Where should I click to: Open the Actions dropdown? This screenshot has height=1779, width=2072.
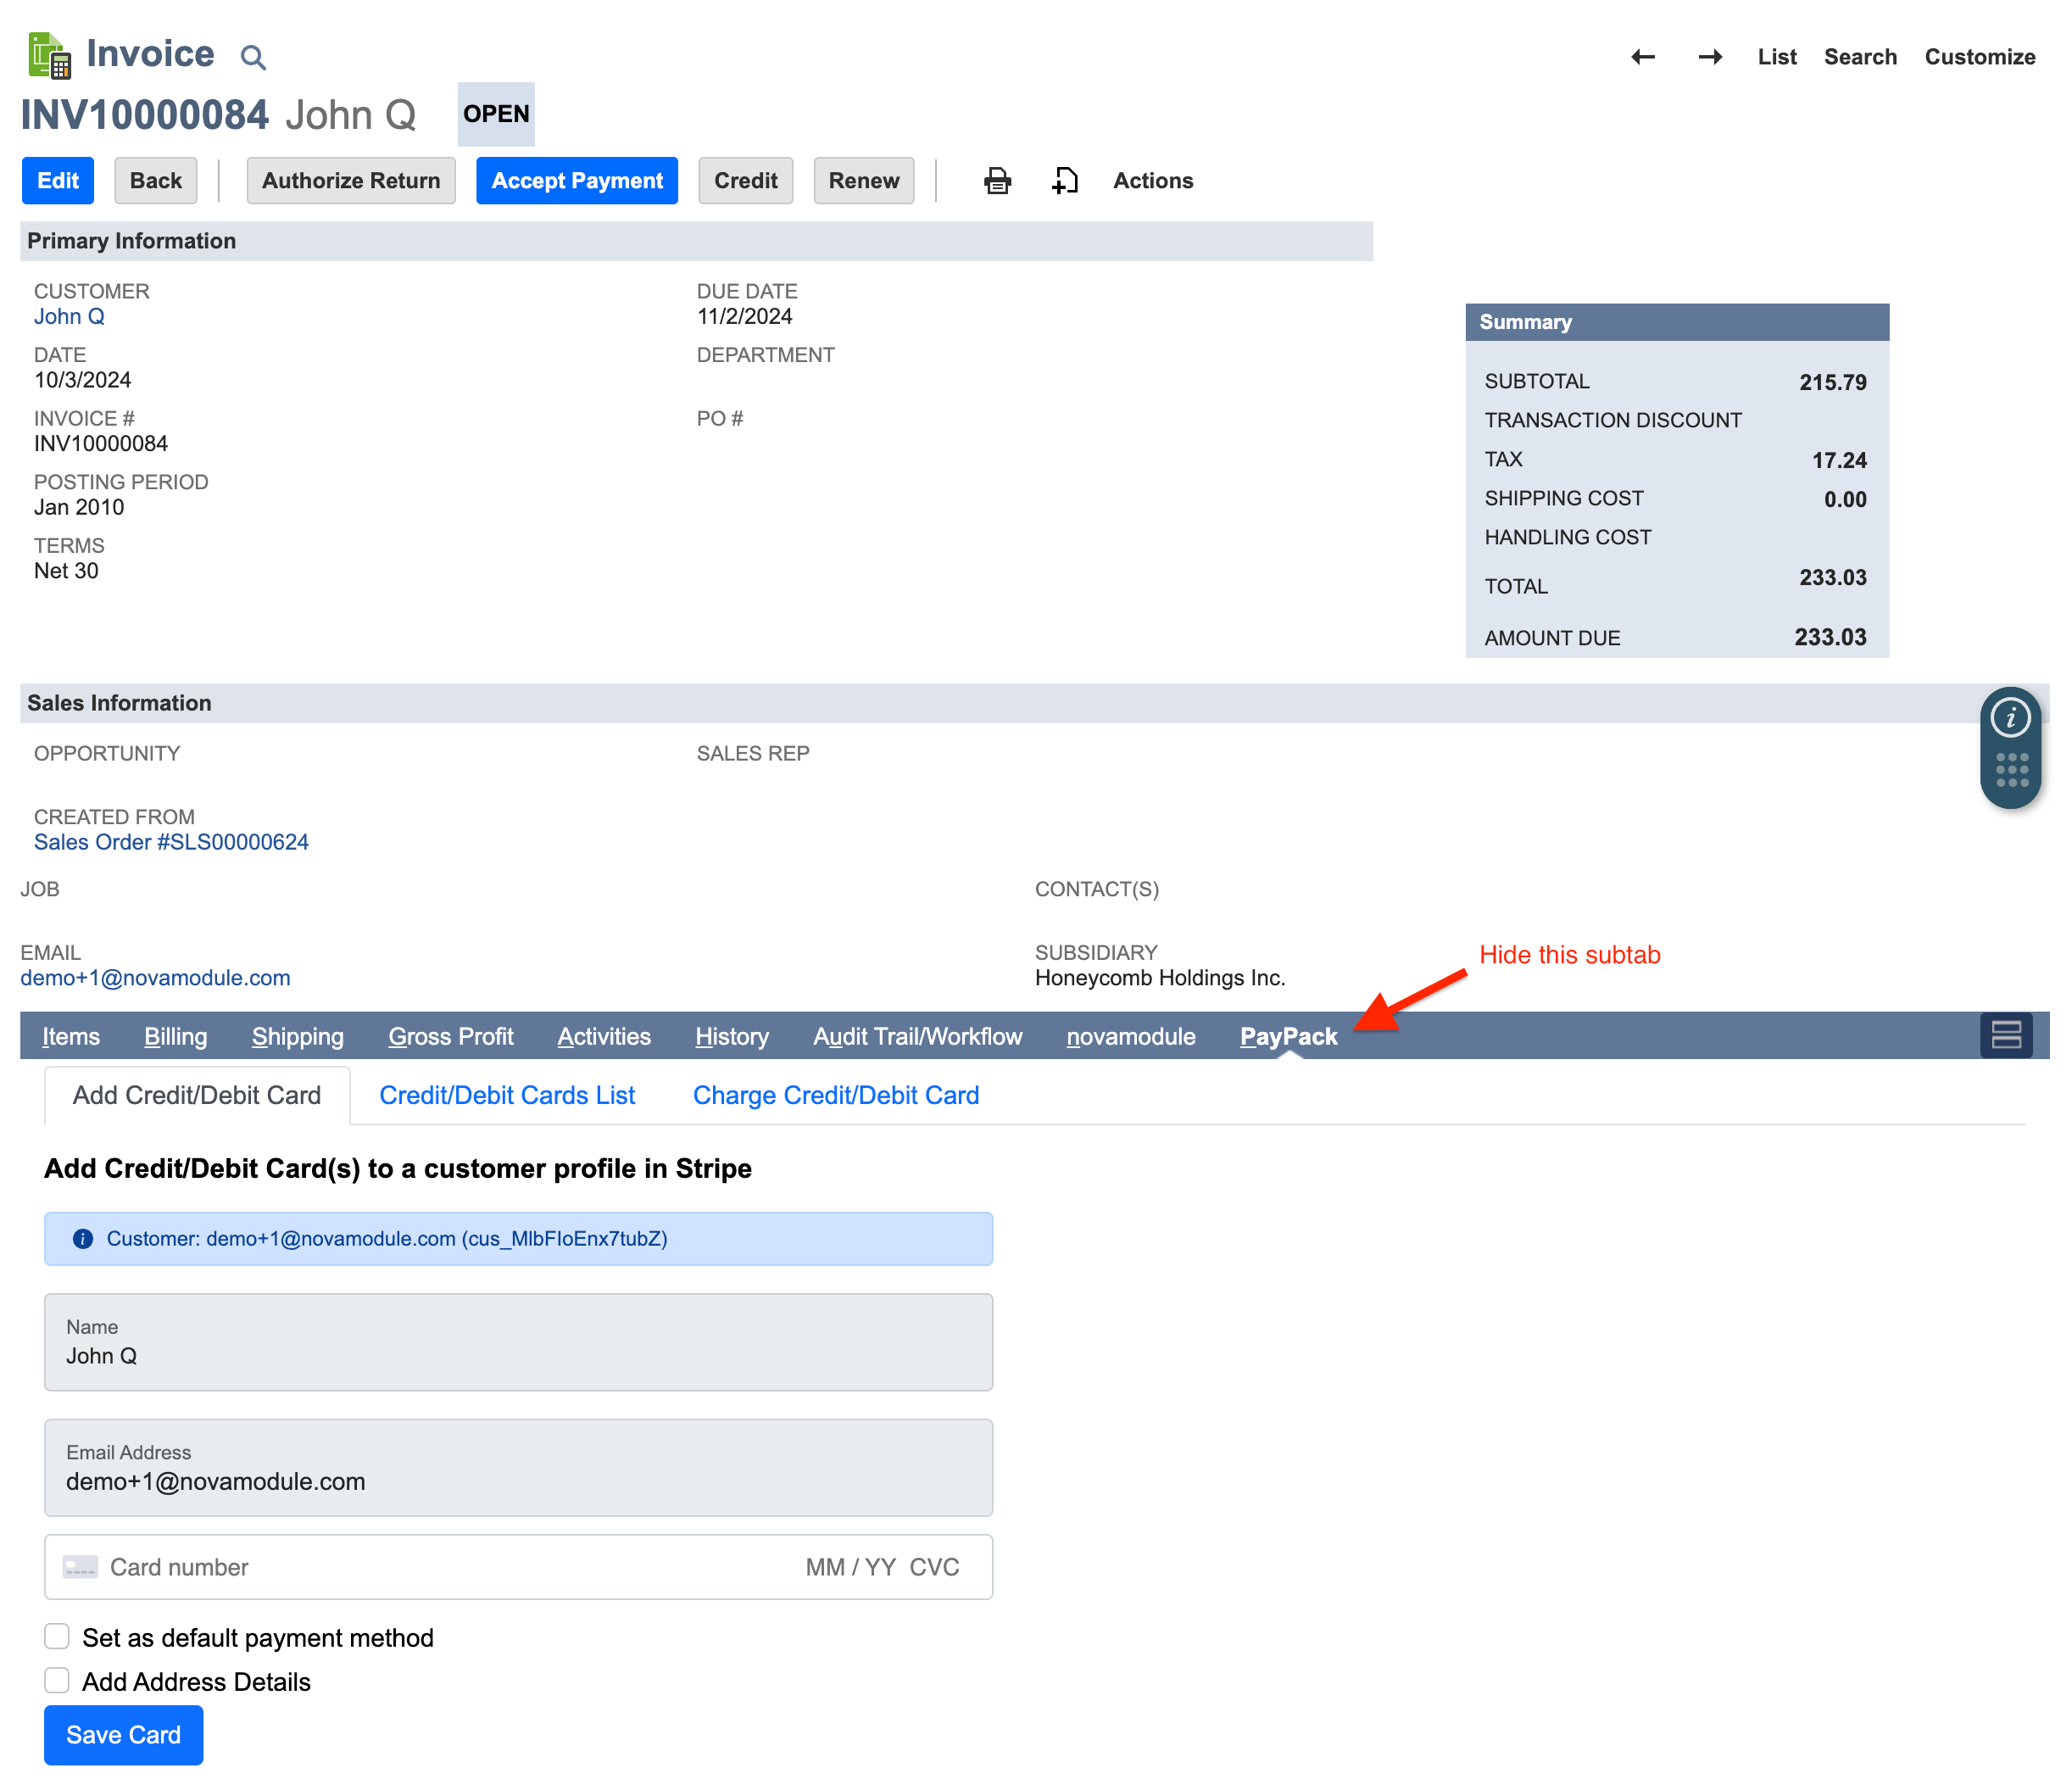[x=1153, y=181]
